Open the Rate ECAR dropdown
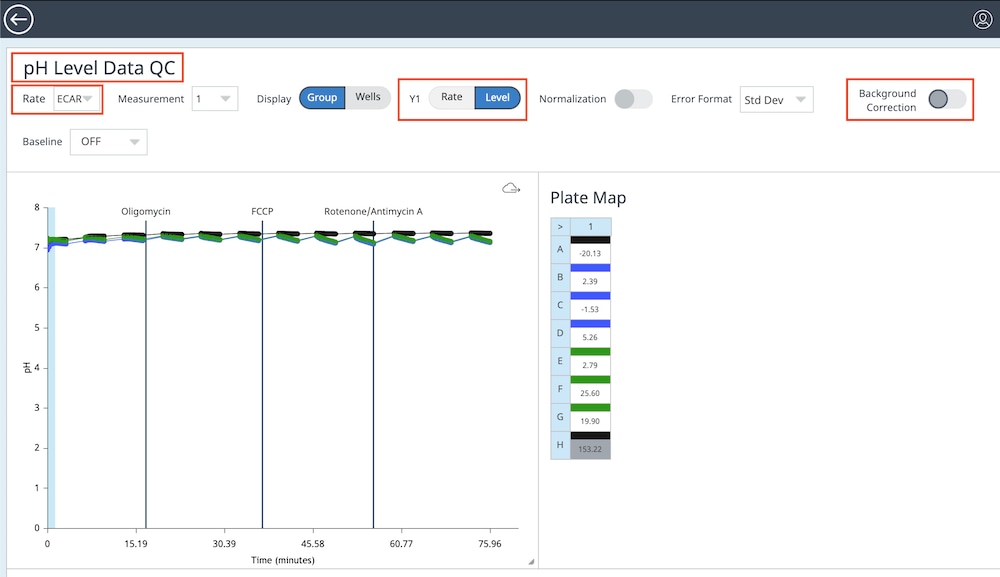The image size is (1000, 577). coord(75,99)
